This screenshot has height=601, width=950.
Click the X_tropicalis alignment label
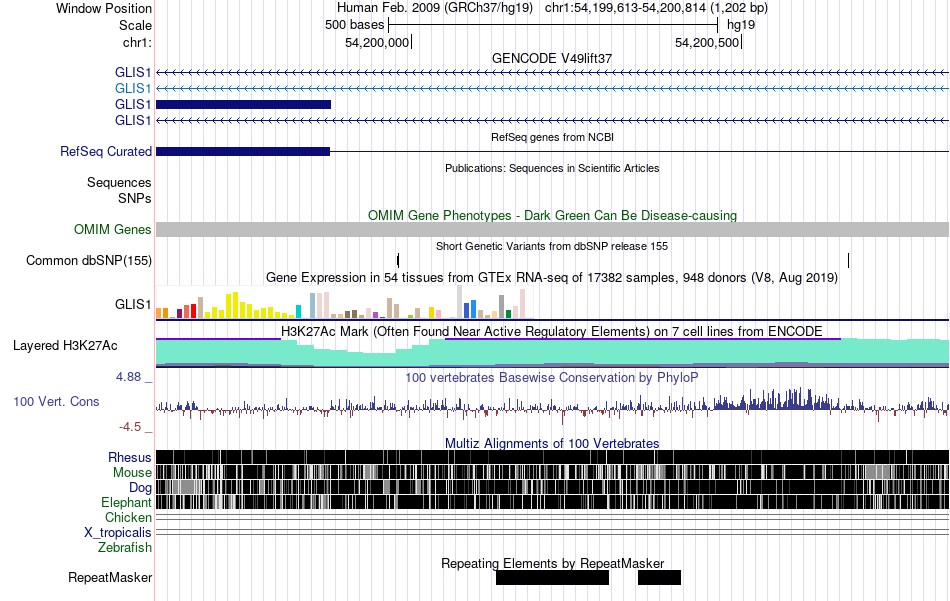[x=118, y=533]
